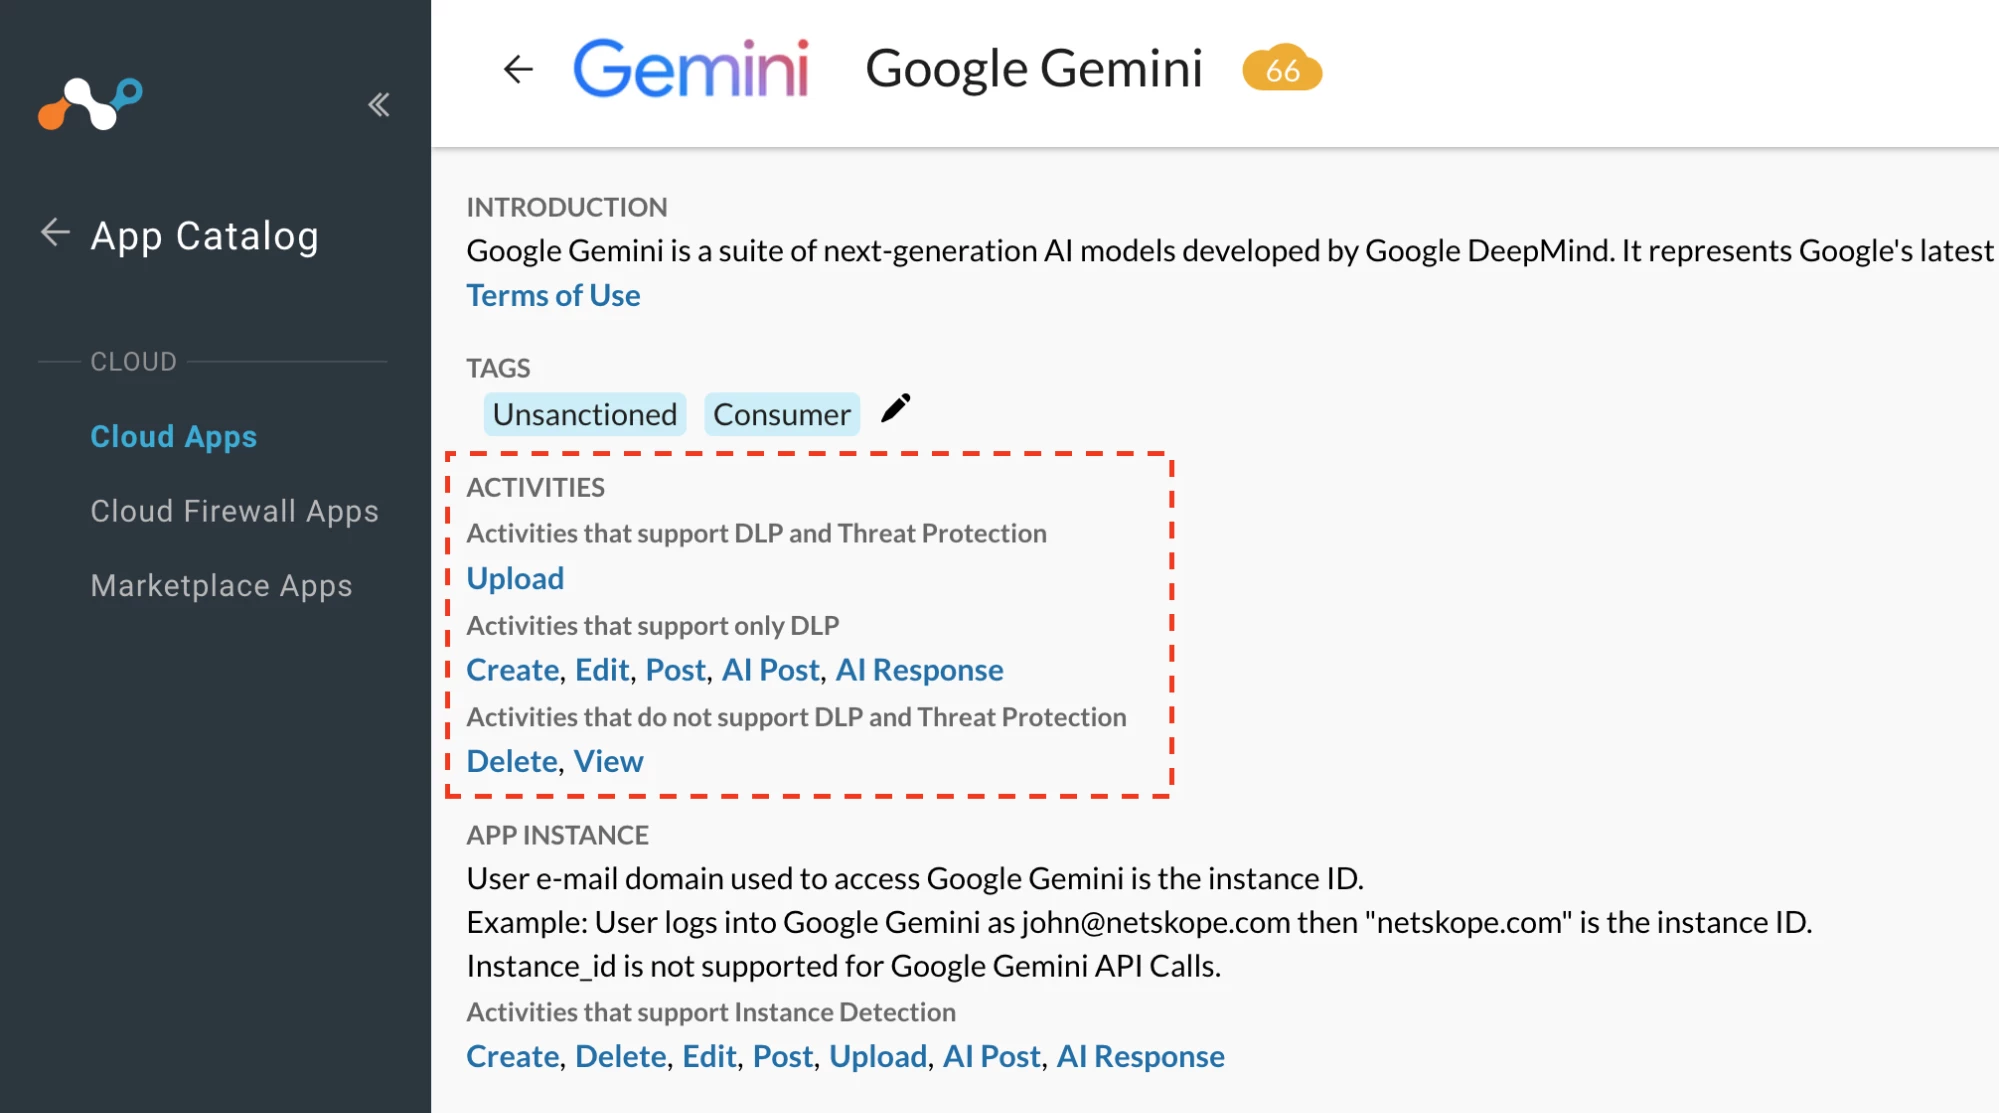This screenshot has height=1113, width=1999.
Task: Click the Consumer tag
Action: pos(781,414)
